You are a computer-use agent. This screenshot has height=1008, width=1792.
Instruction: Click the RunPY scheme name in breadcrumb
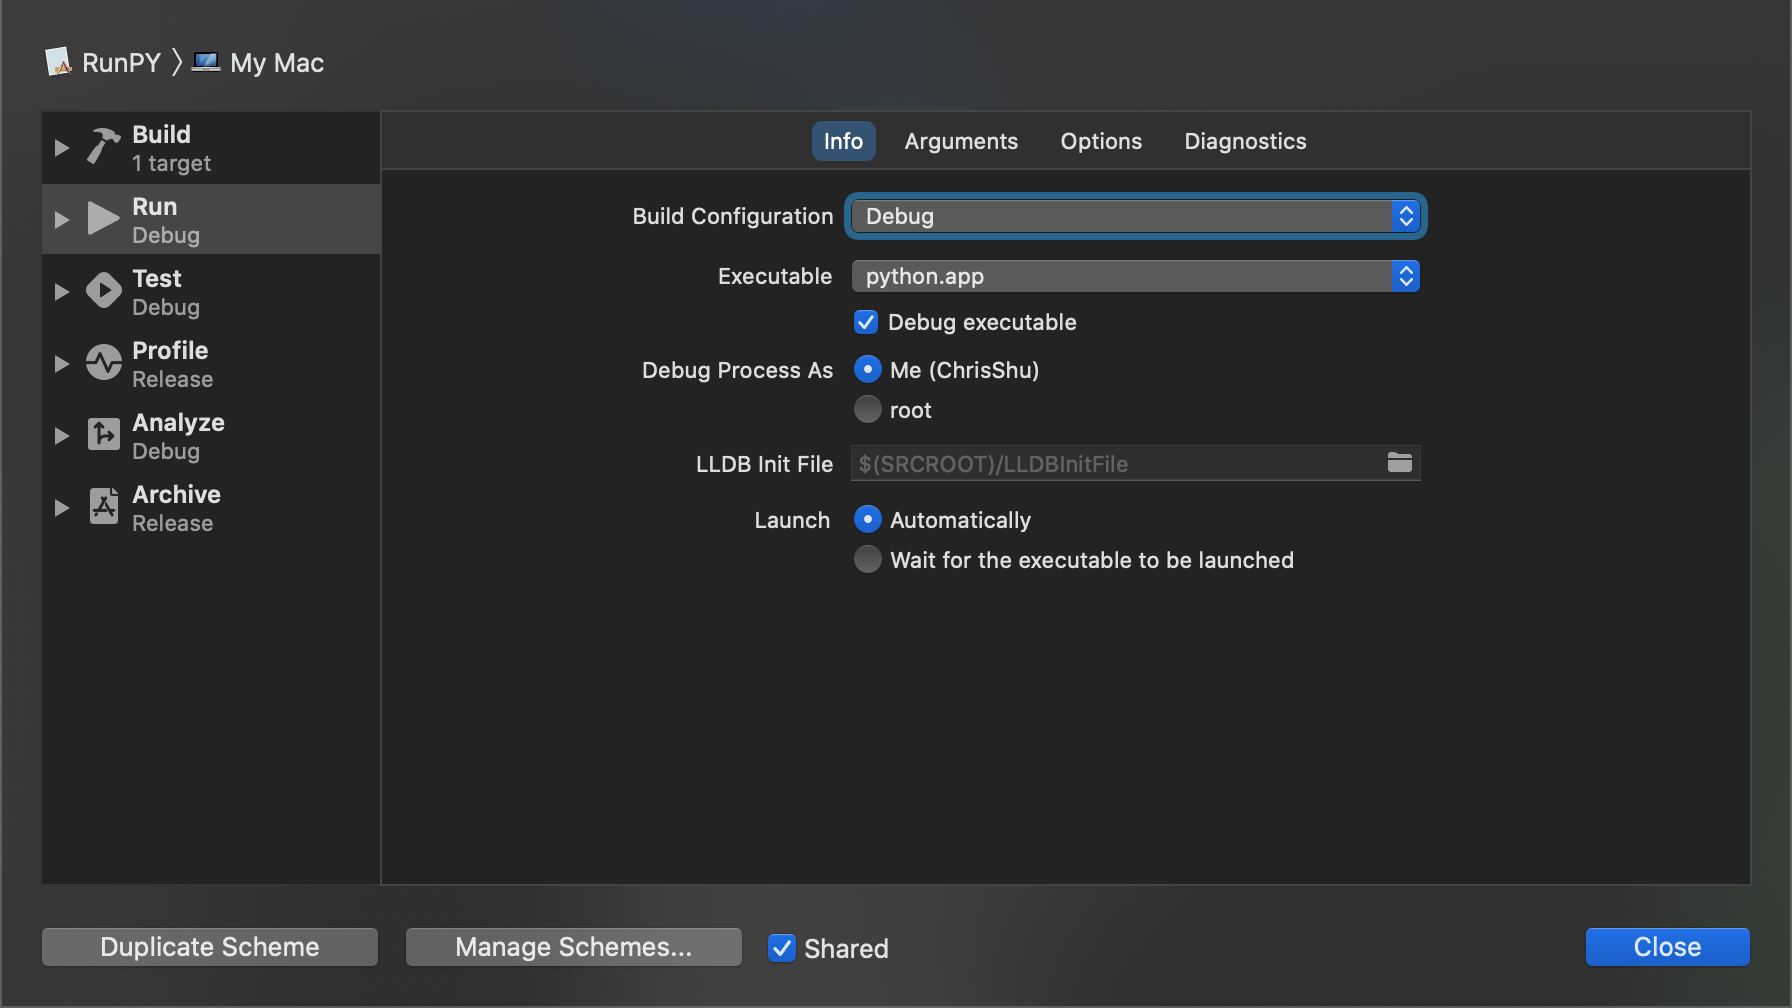pos(121,63)
